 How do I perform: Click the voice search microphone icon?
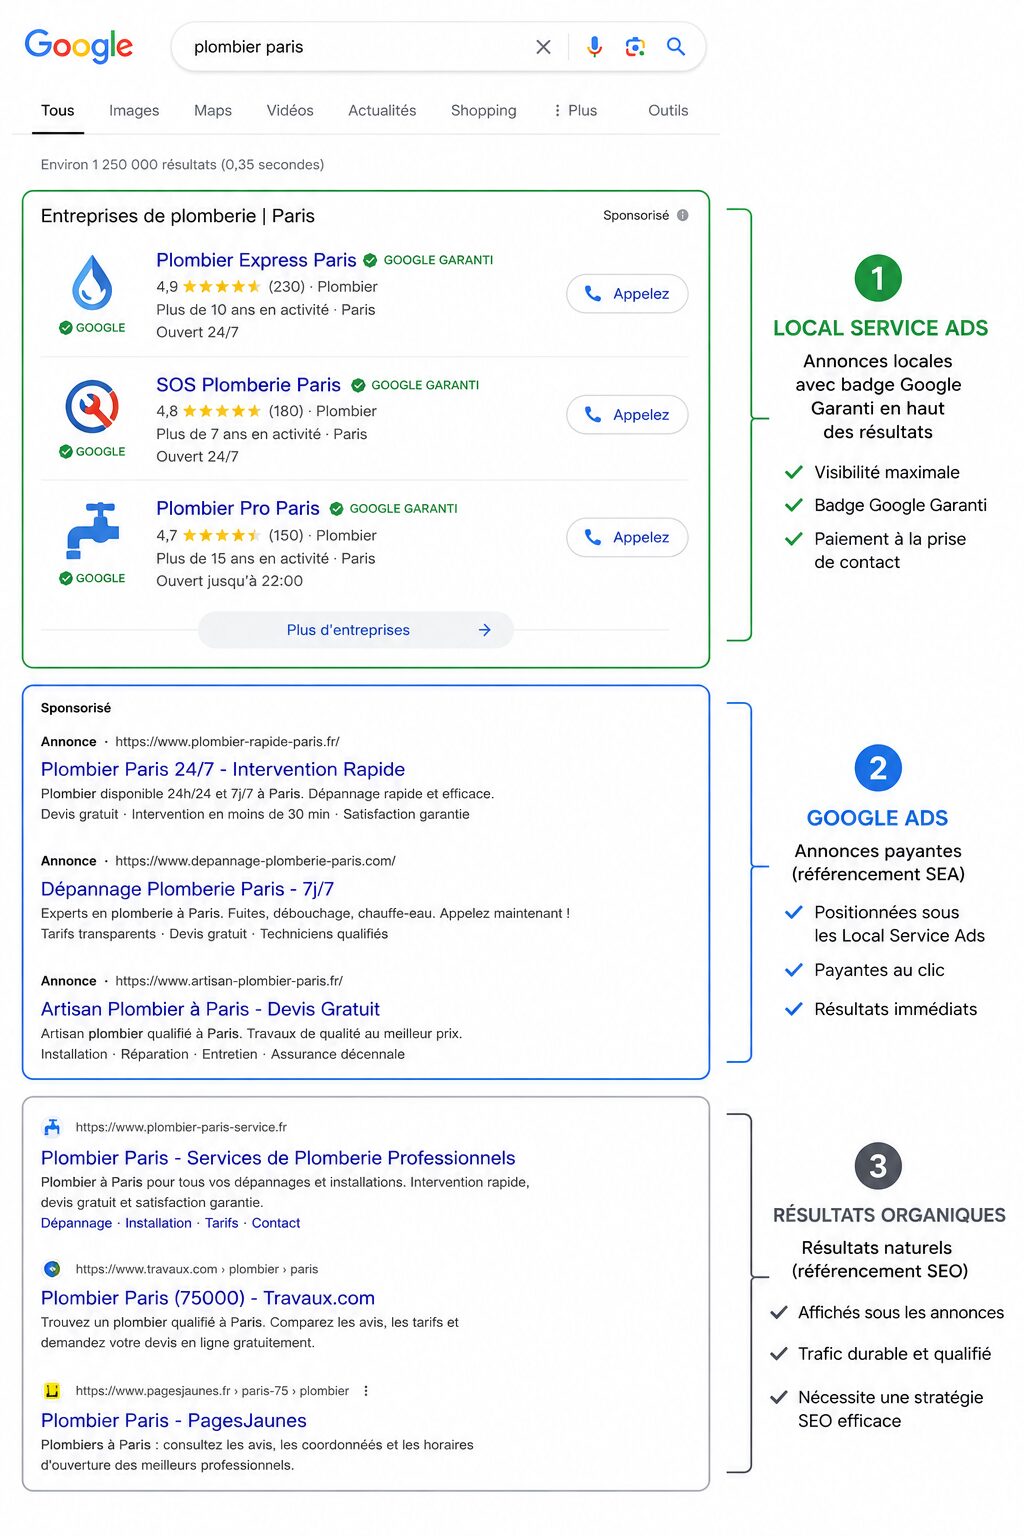pos(594,47)
